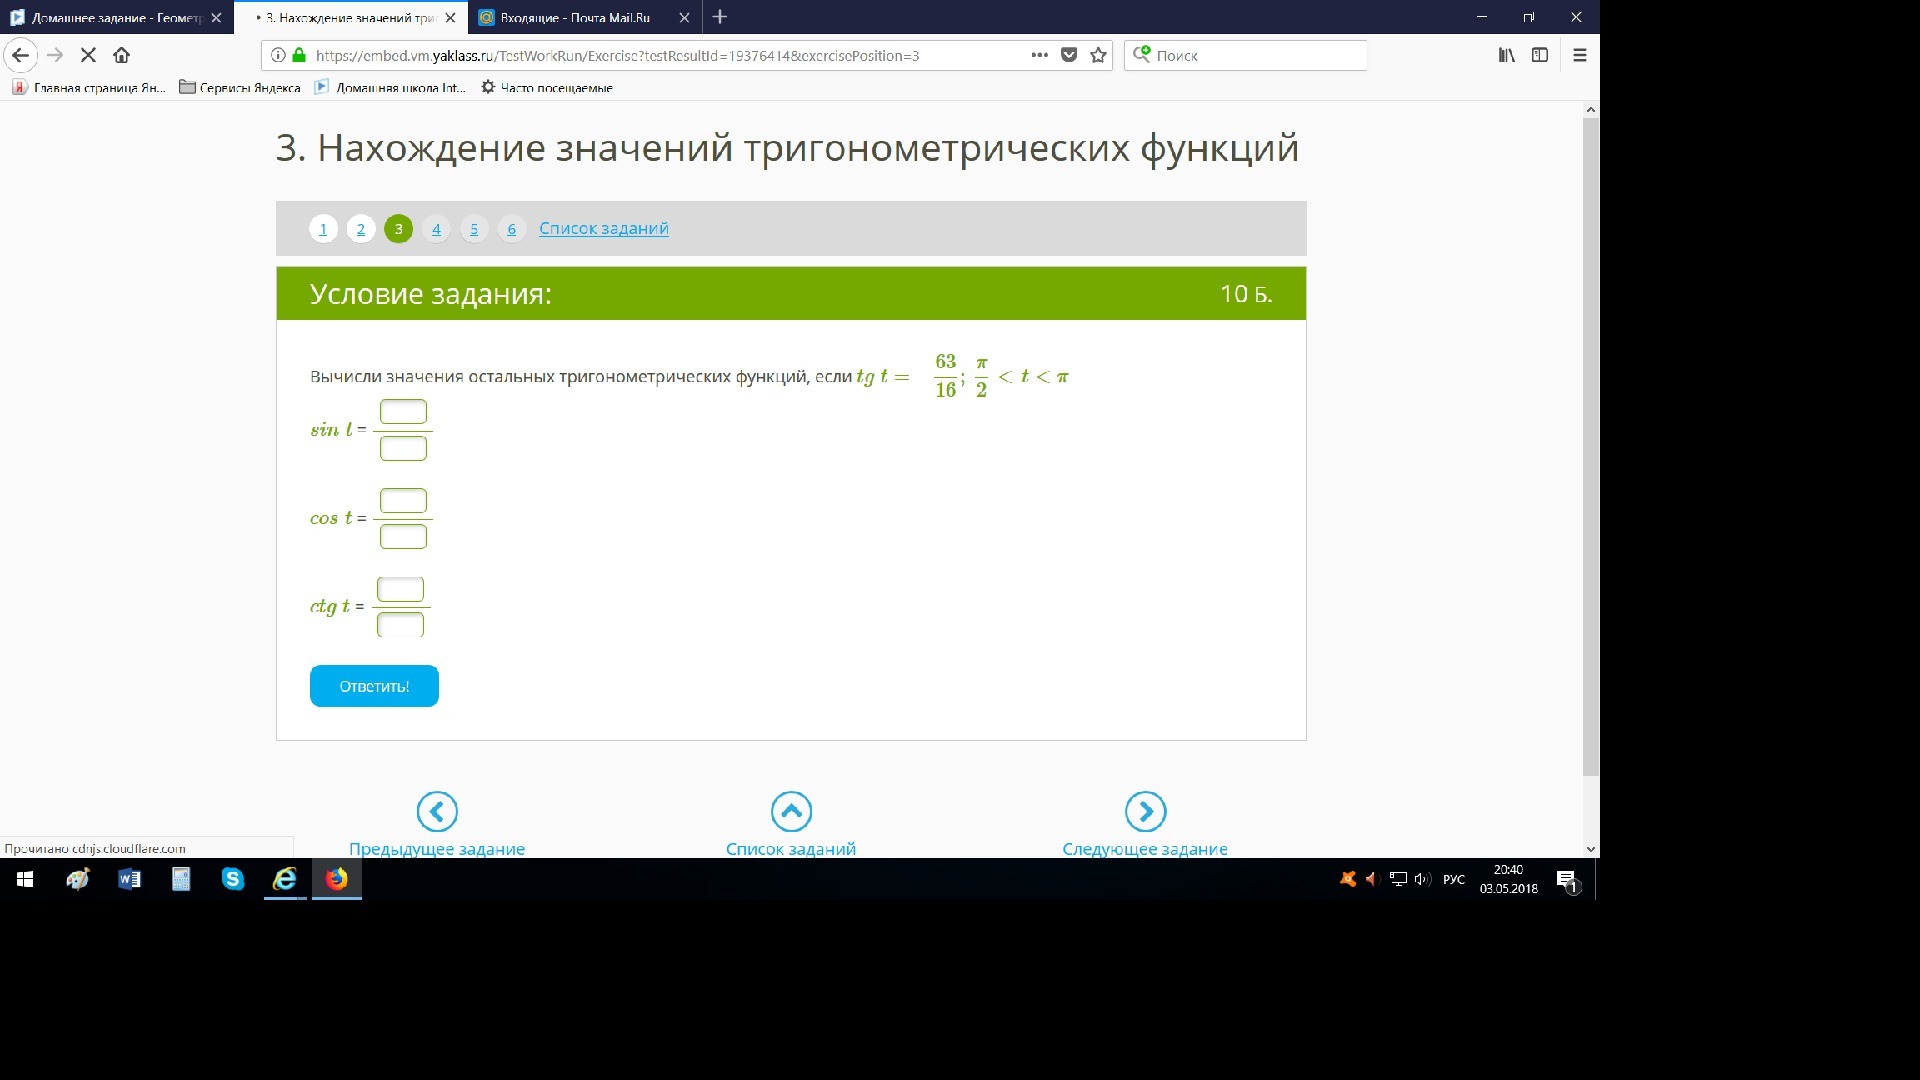Image resolution: width=1920 pixels, height=1080 pixels.
Task: Open Skype from the taskbar
Action: click(233, 879)
